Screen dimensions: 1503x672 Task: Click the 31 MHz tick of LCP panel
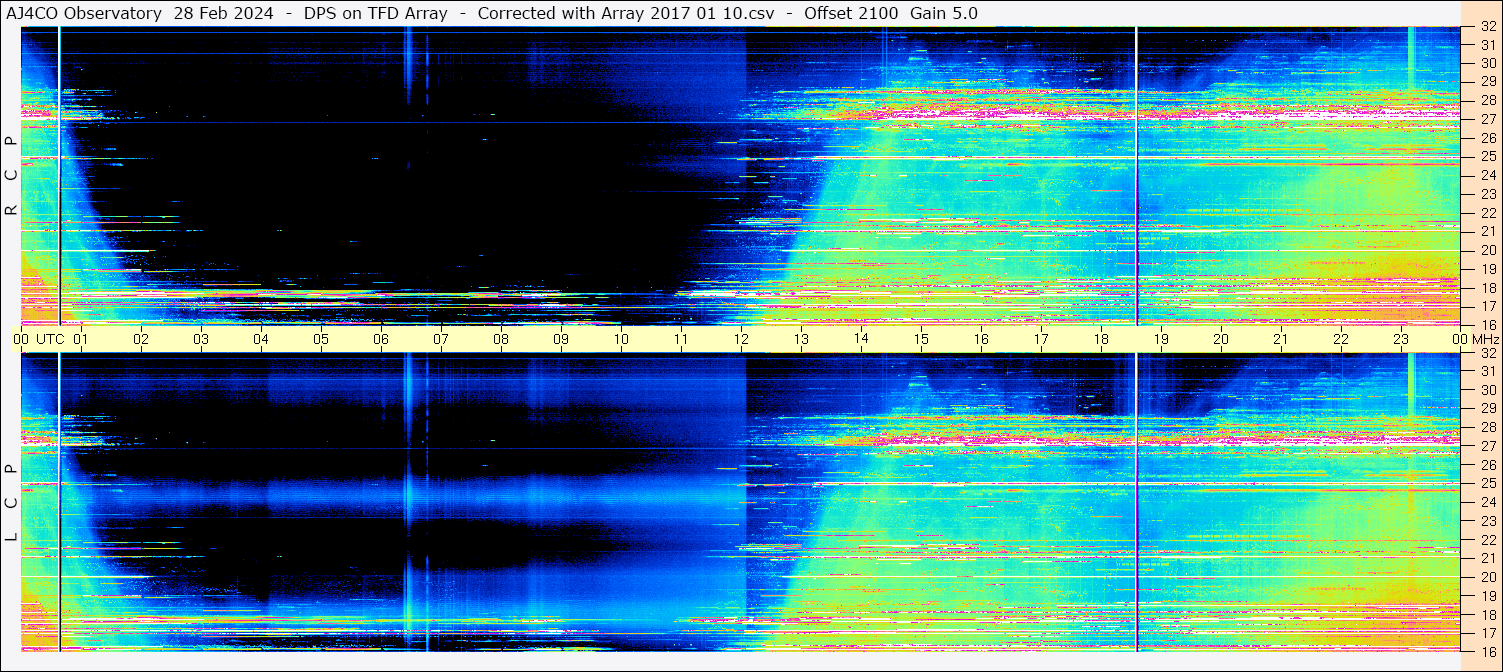coord(1487,371)
